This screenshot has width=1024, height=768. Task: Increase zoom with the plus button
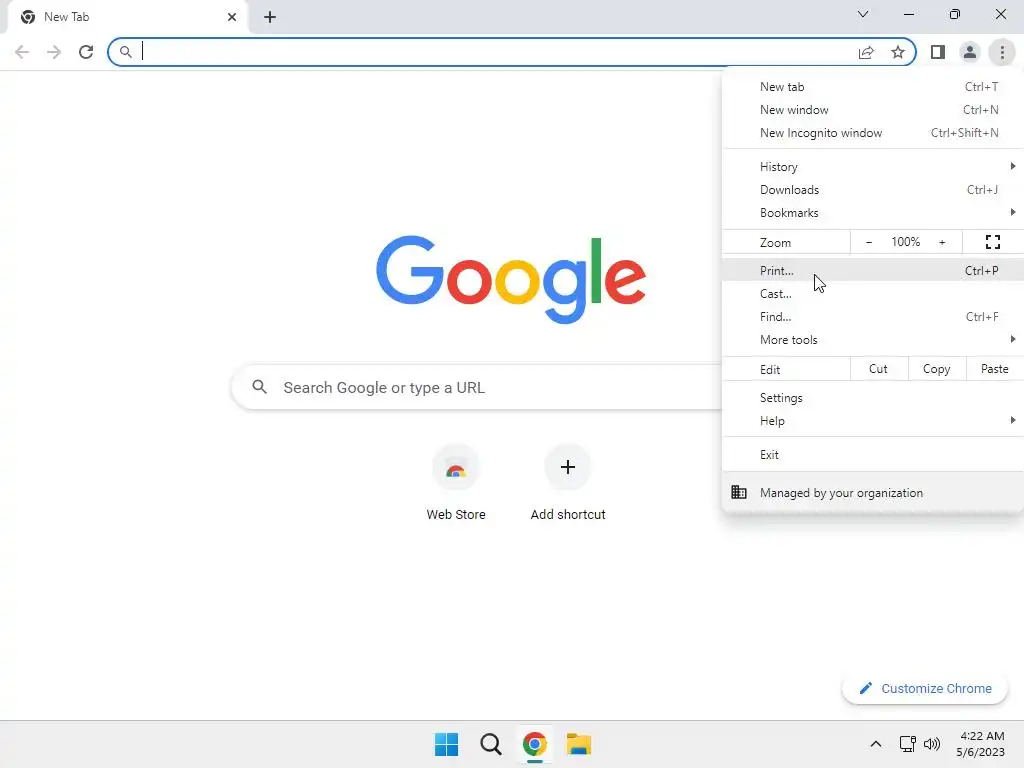click(942, 242)
